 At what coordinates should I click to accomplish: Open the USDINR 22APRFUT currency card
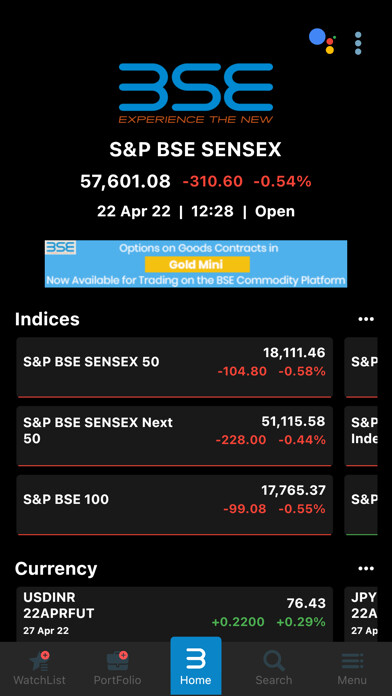174,614
